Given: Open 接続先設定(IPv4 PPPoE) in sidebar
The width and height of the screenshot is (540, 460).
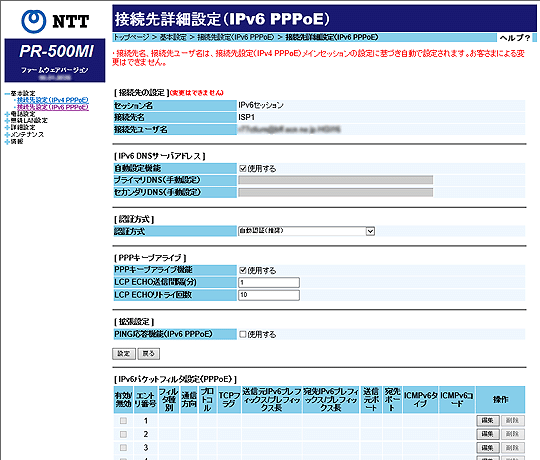Looking at the screenshot, I should pos(53,100).
